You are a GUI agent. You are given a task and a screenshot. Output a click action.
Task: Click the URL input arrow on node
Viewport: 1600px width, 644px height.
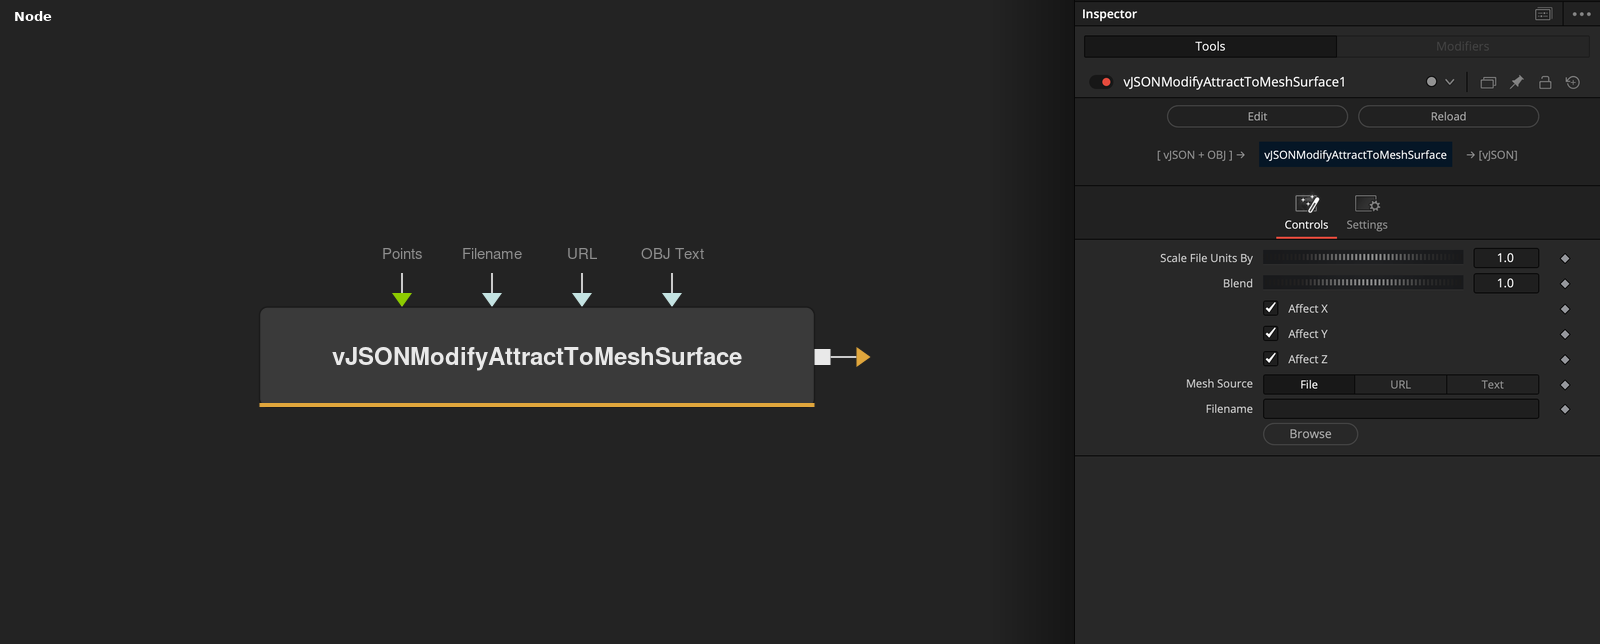582,298
